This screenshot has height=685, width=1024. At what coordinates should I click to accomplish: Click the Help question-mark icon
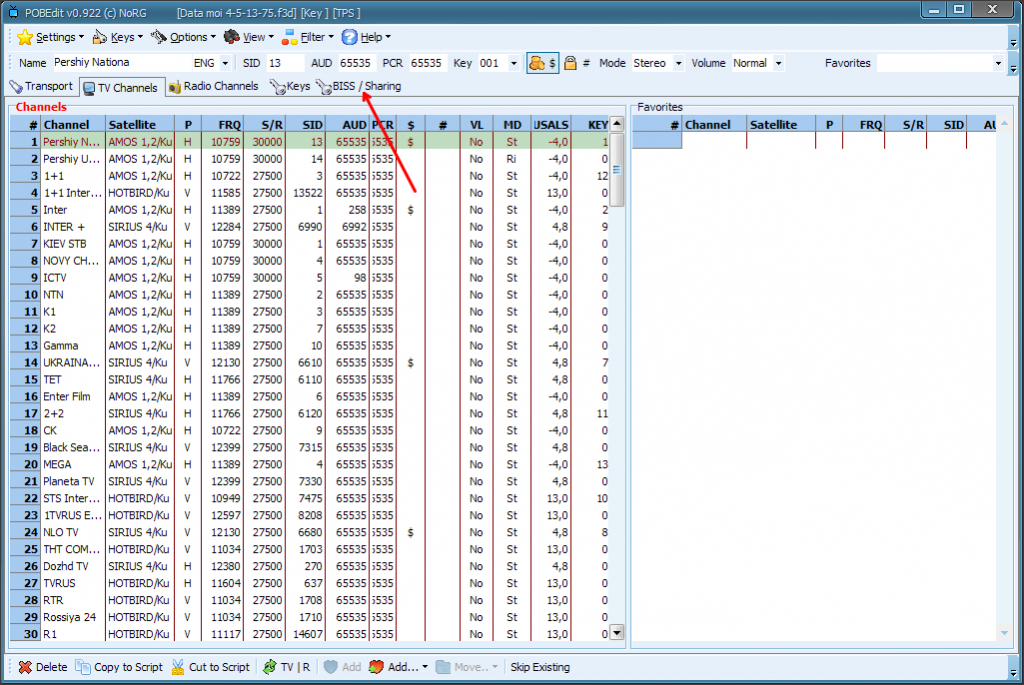point(350,37)
